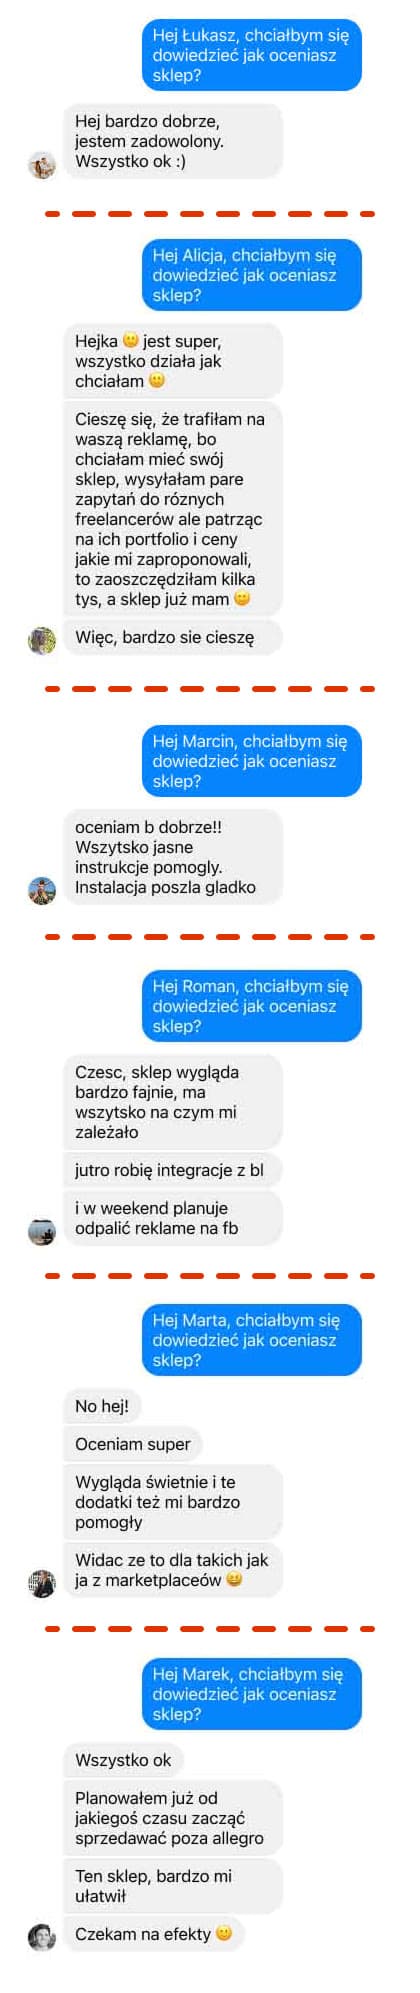Select the blue 'Hej Marek' question bubble
This screenshot has width=420, height=1993.
coord(251,1694)
